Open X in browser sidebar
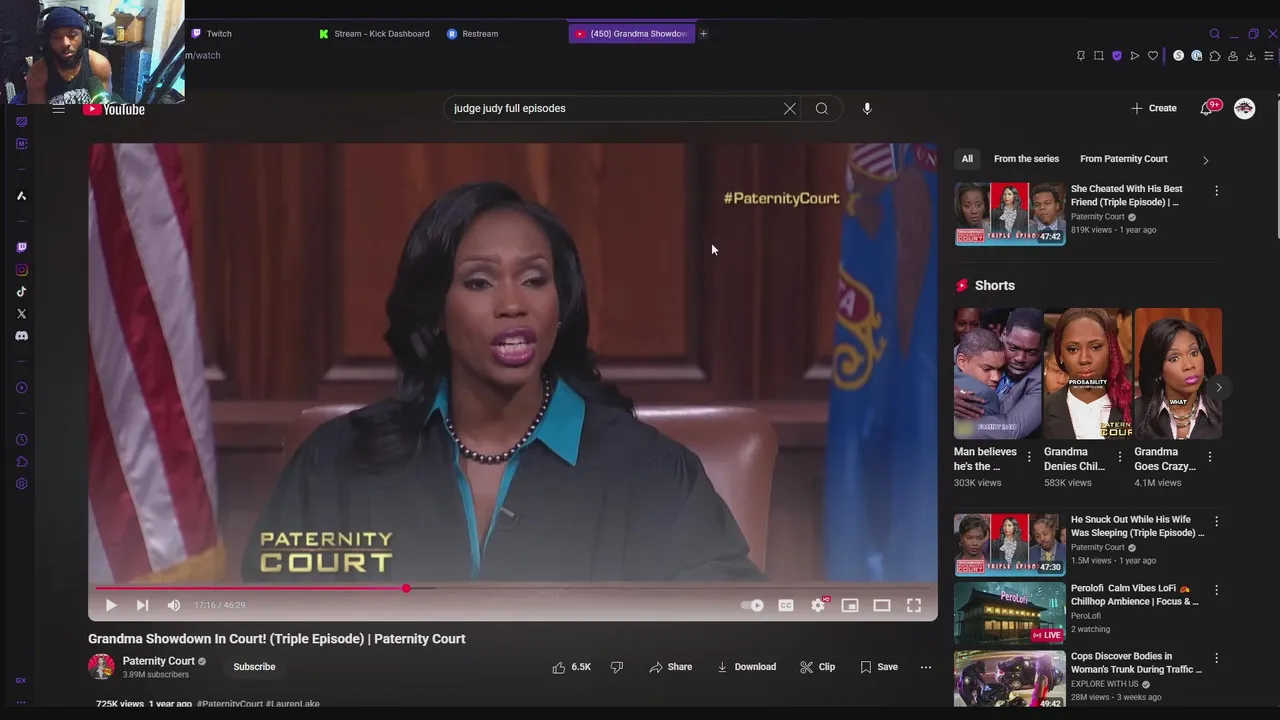The width and height of the screenshot is (1280, 720). coord(21,314)
